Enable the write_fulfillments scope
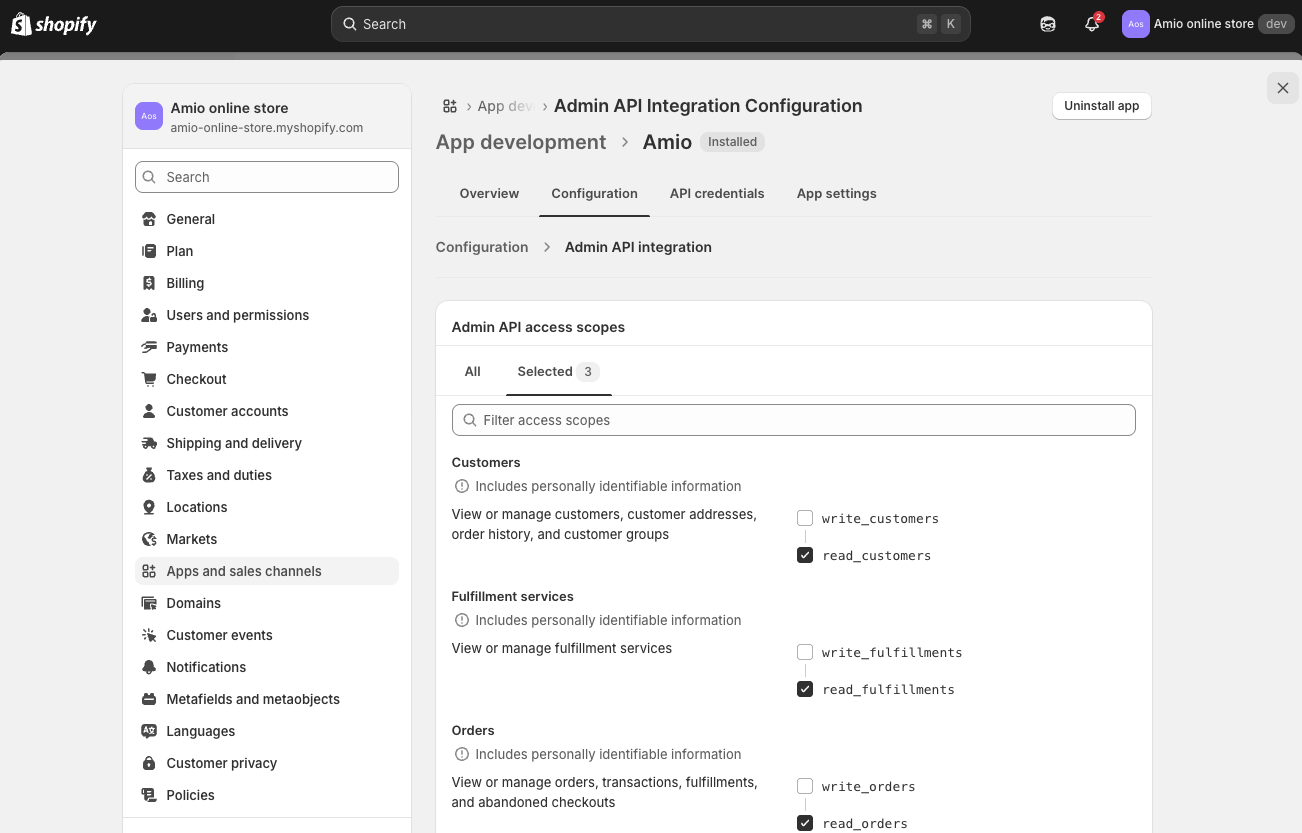This screenshot has width=1302, height=833. point(805,652)
